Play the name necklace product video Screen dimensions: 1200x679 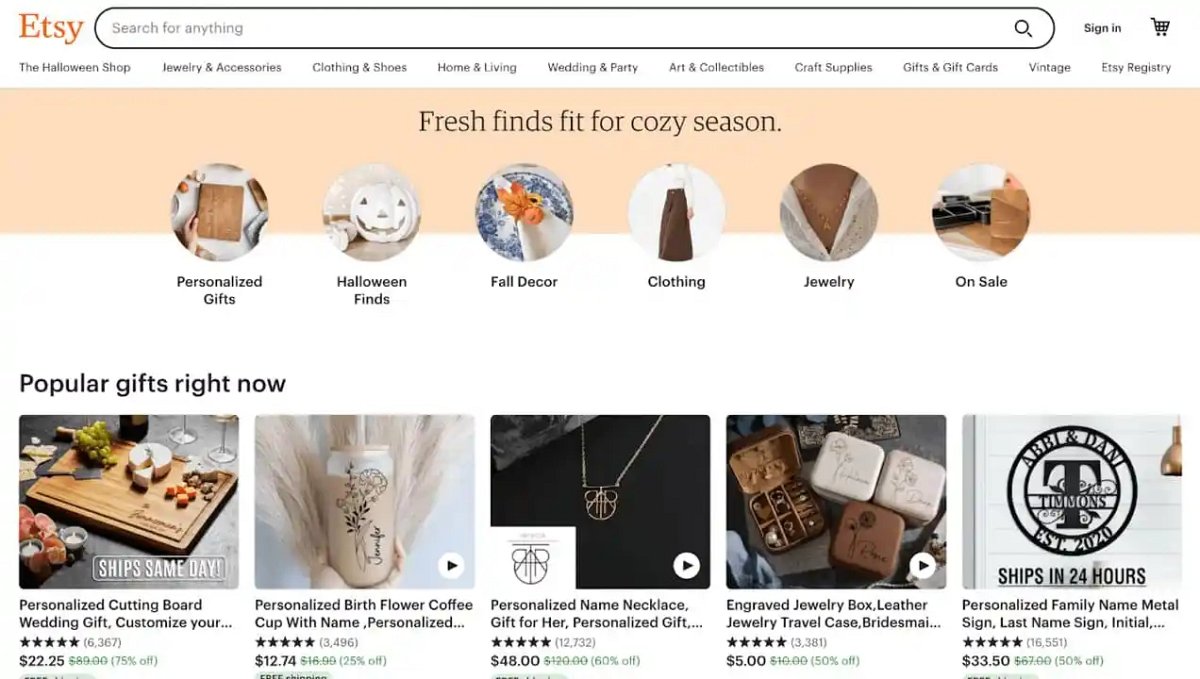point(687,565)
